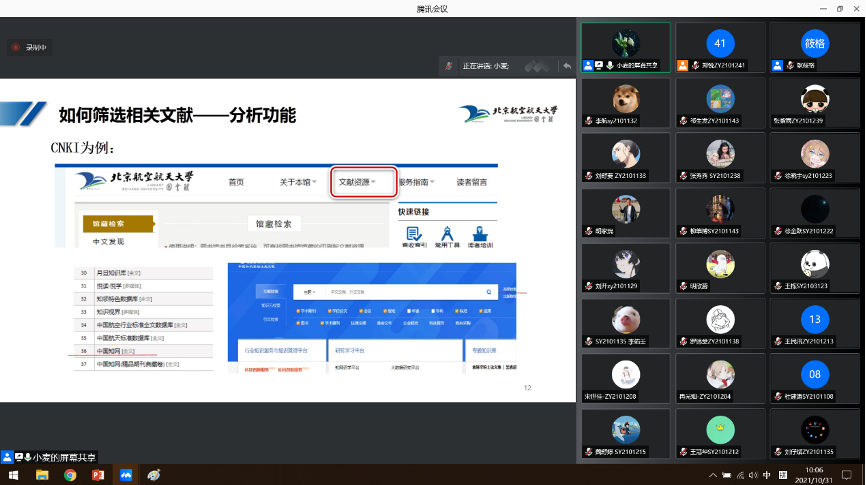Click the recording indicator in the top-left corner

click(x=28, y=47)
